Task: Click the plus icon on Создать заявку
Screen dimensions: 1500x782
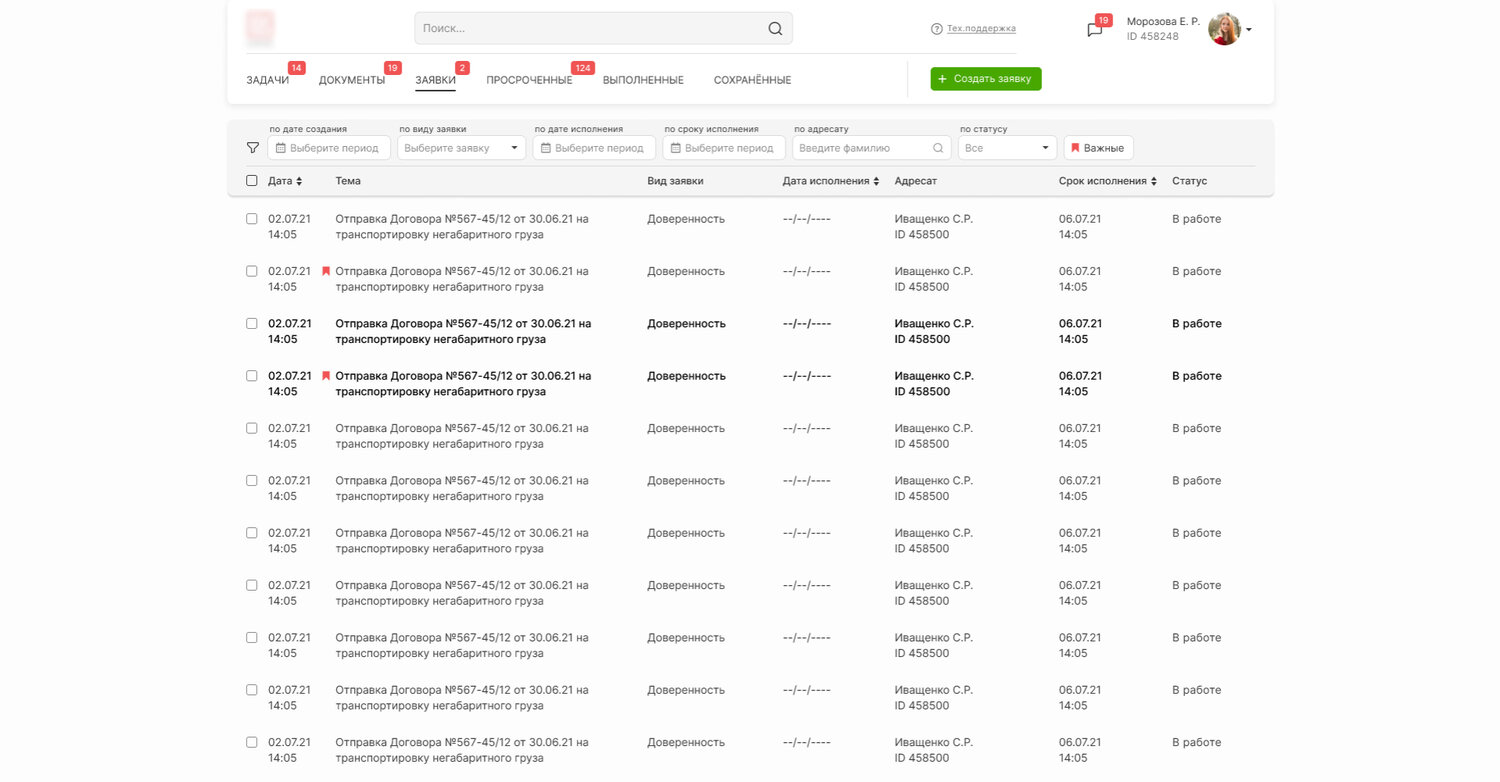Action: point(942,78)
